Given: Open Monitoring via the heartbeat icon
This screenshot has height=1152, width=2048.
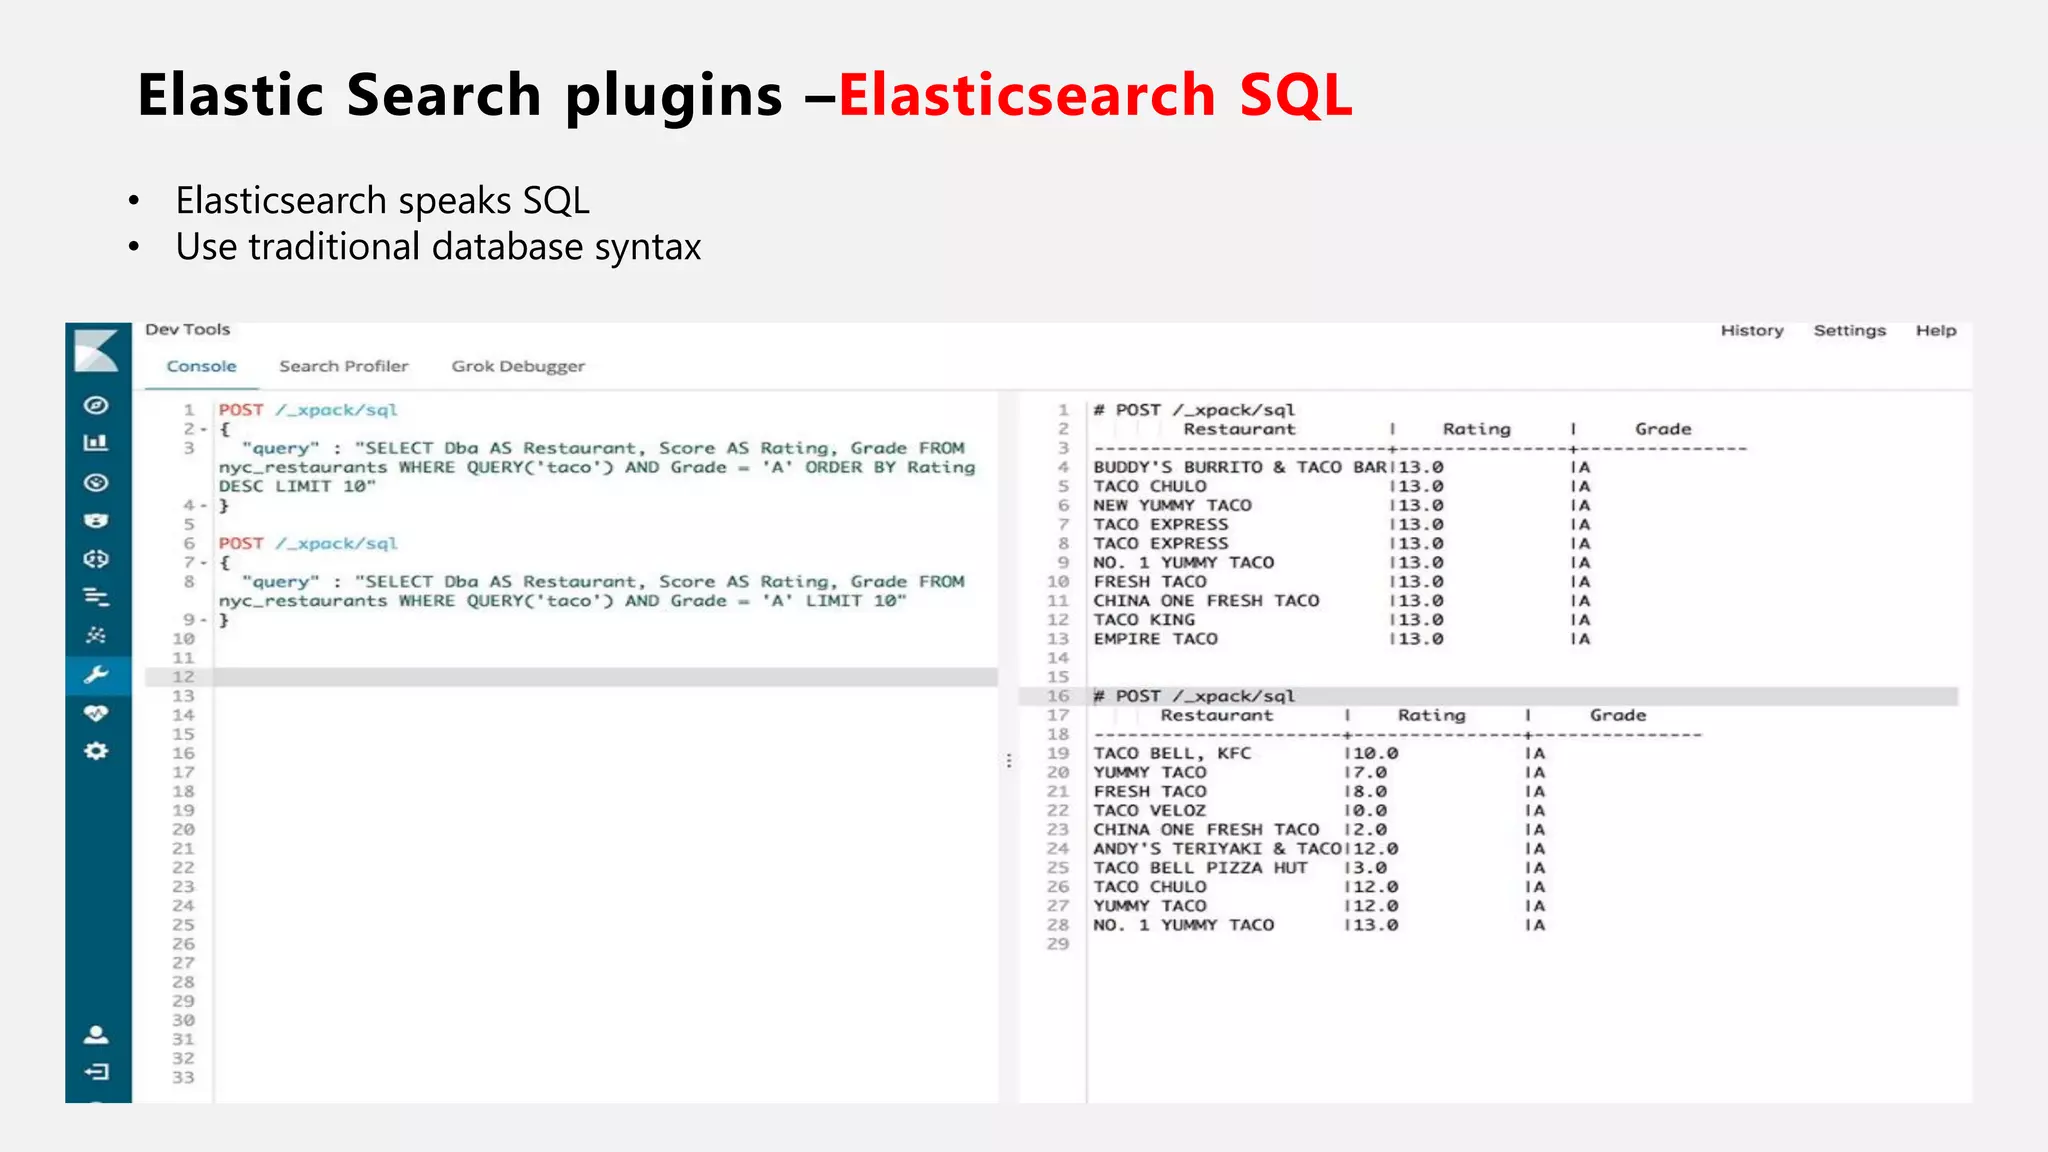Looking at the screenshot, I should click(x=96, y=713).
